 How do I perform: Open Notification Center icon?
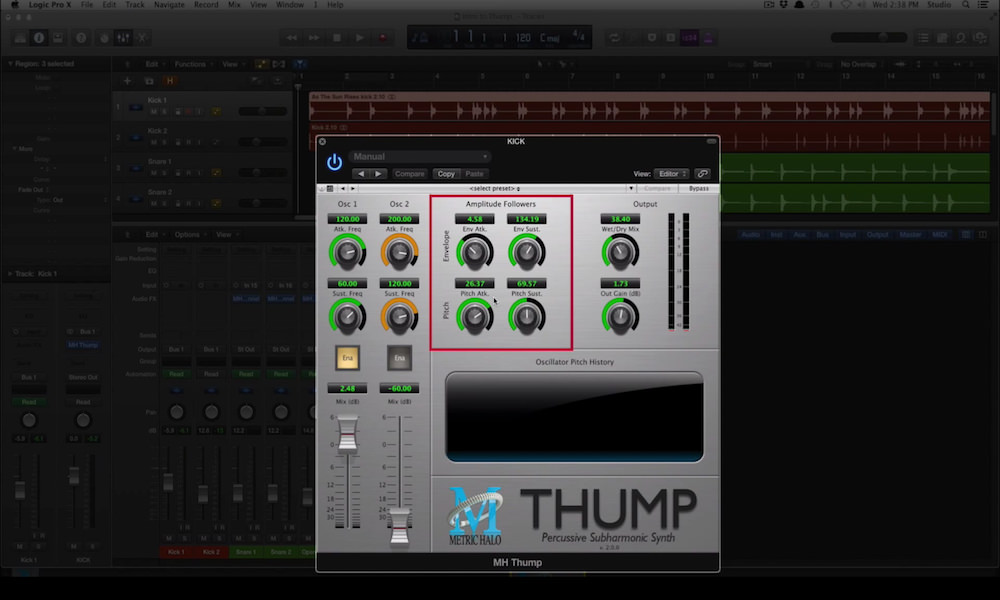coord(983,4)
